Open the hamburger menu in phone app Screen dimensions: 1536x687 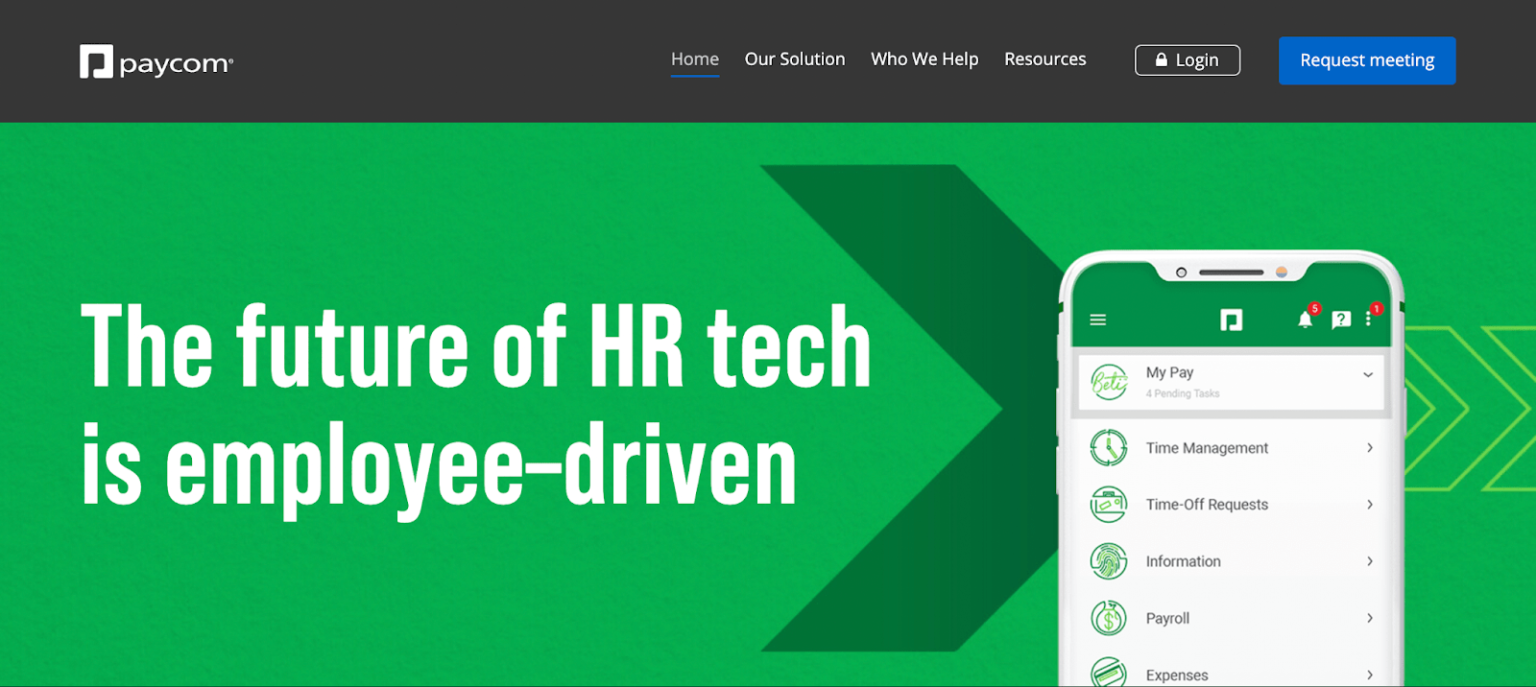(1098, 320)
